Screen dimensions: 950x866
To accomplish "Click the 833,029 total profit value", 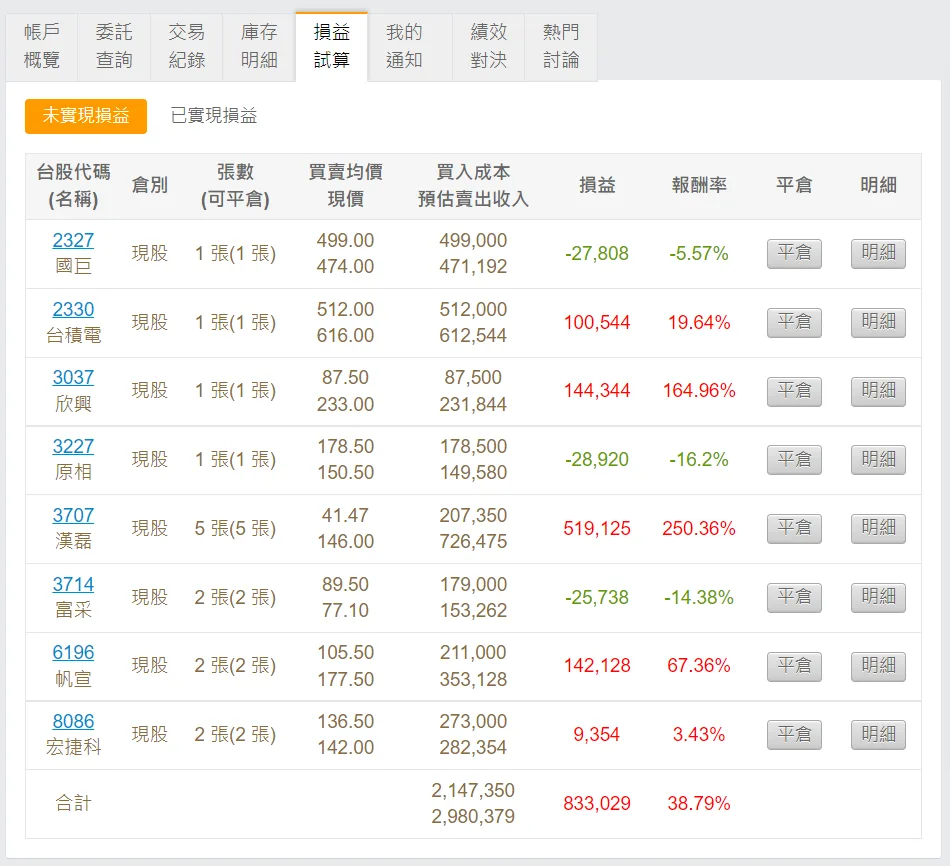I will point(597,804).
